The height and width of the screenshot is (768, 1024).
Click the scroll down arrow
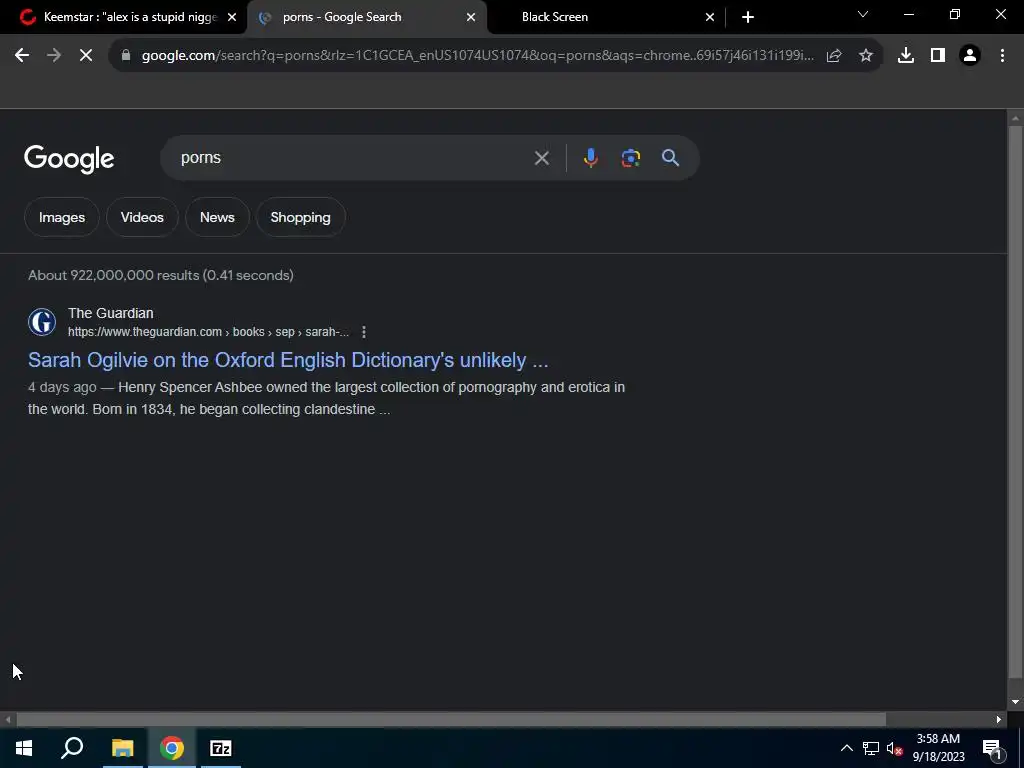(1015, 702)
